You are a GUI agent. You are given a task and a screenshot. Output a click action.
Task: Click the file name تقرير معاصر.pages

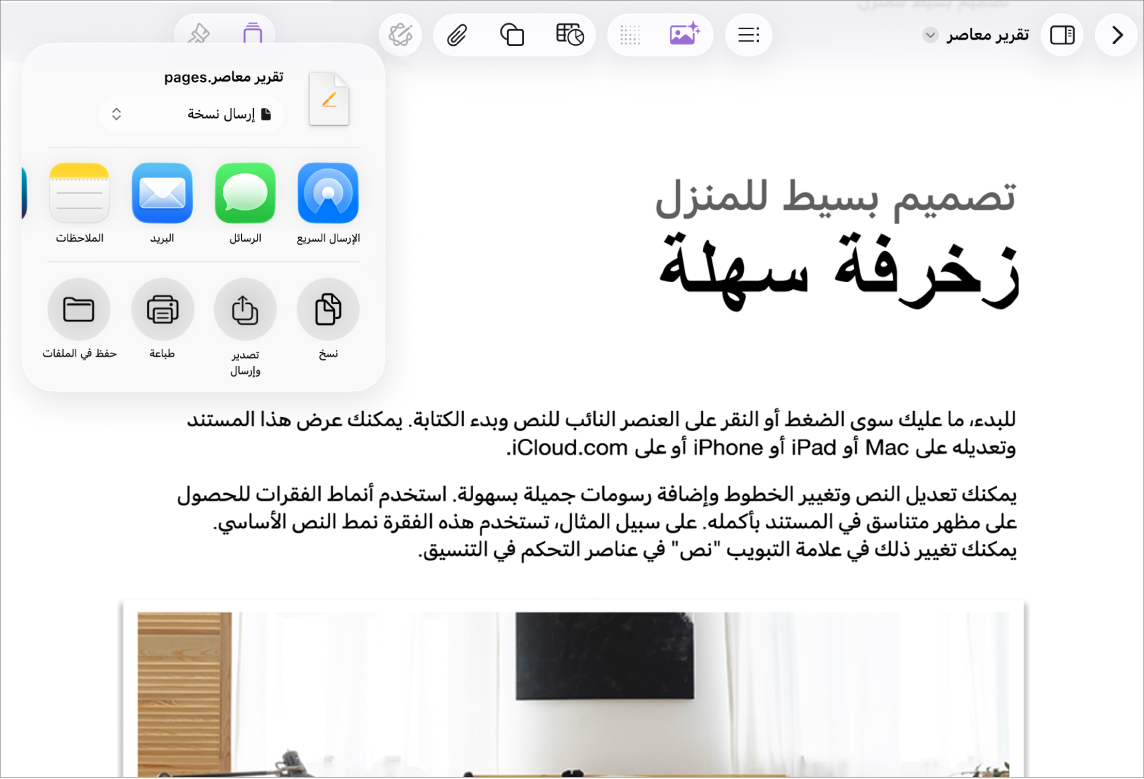[224, 77]
